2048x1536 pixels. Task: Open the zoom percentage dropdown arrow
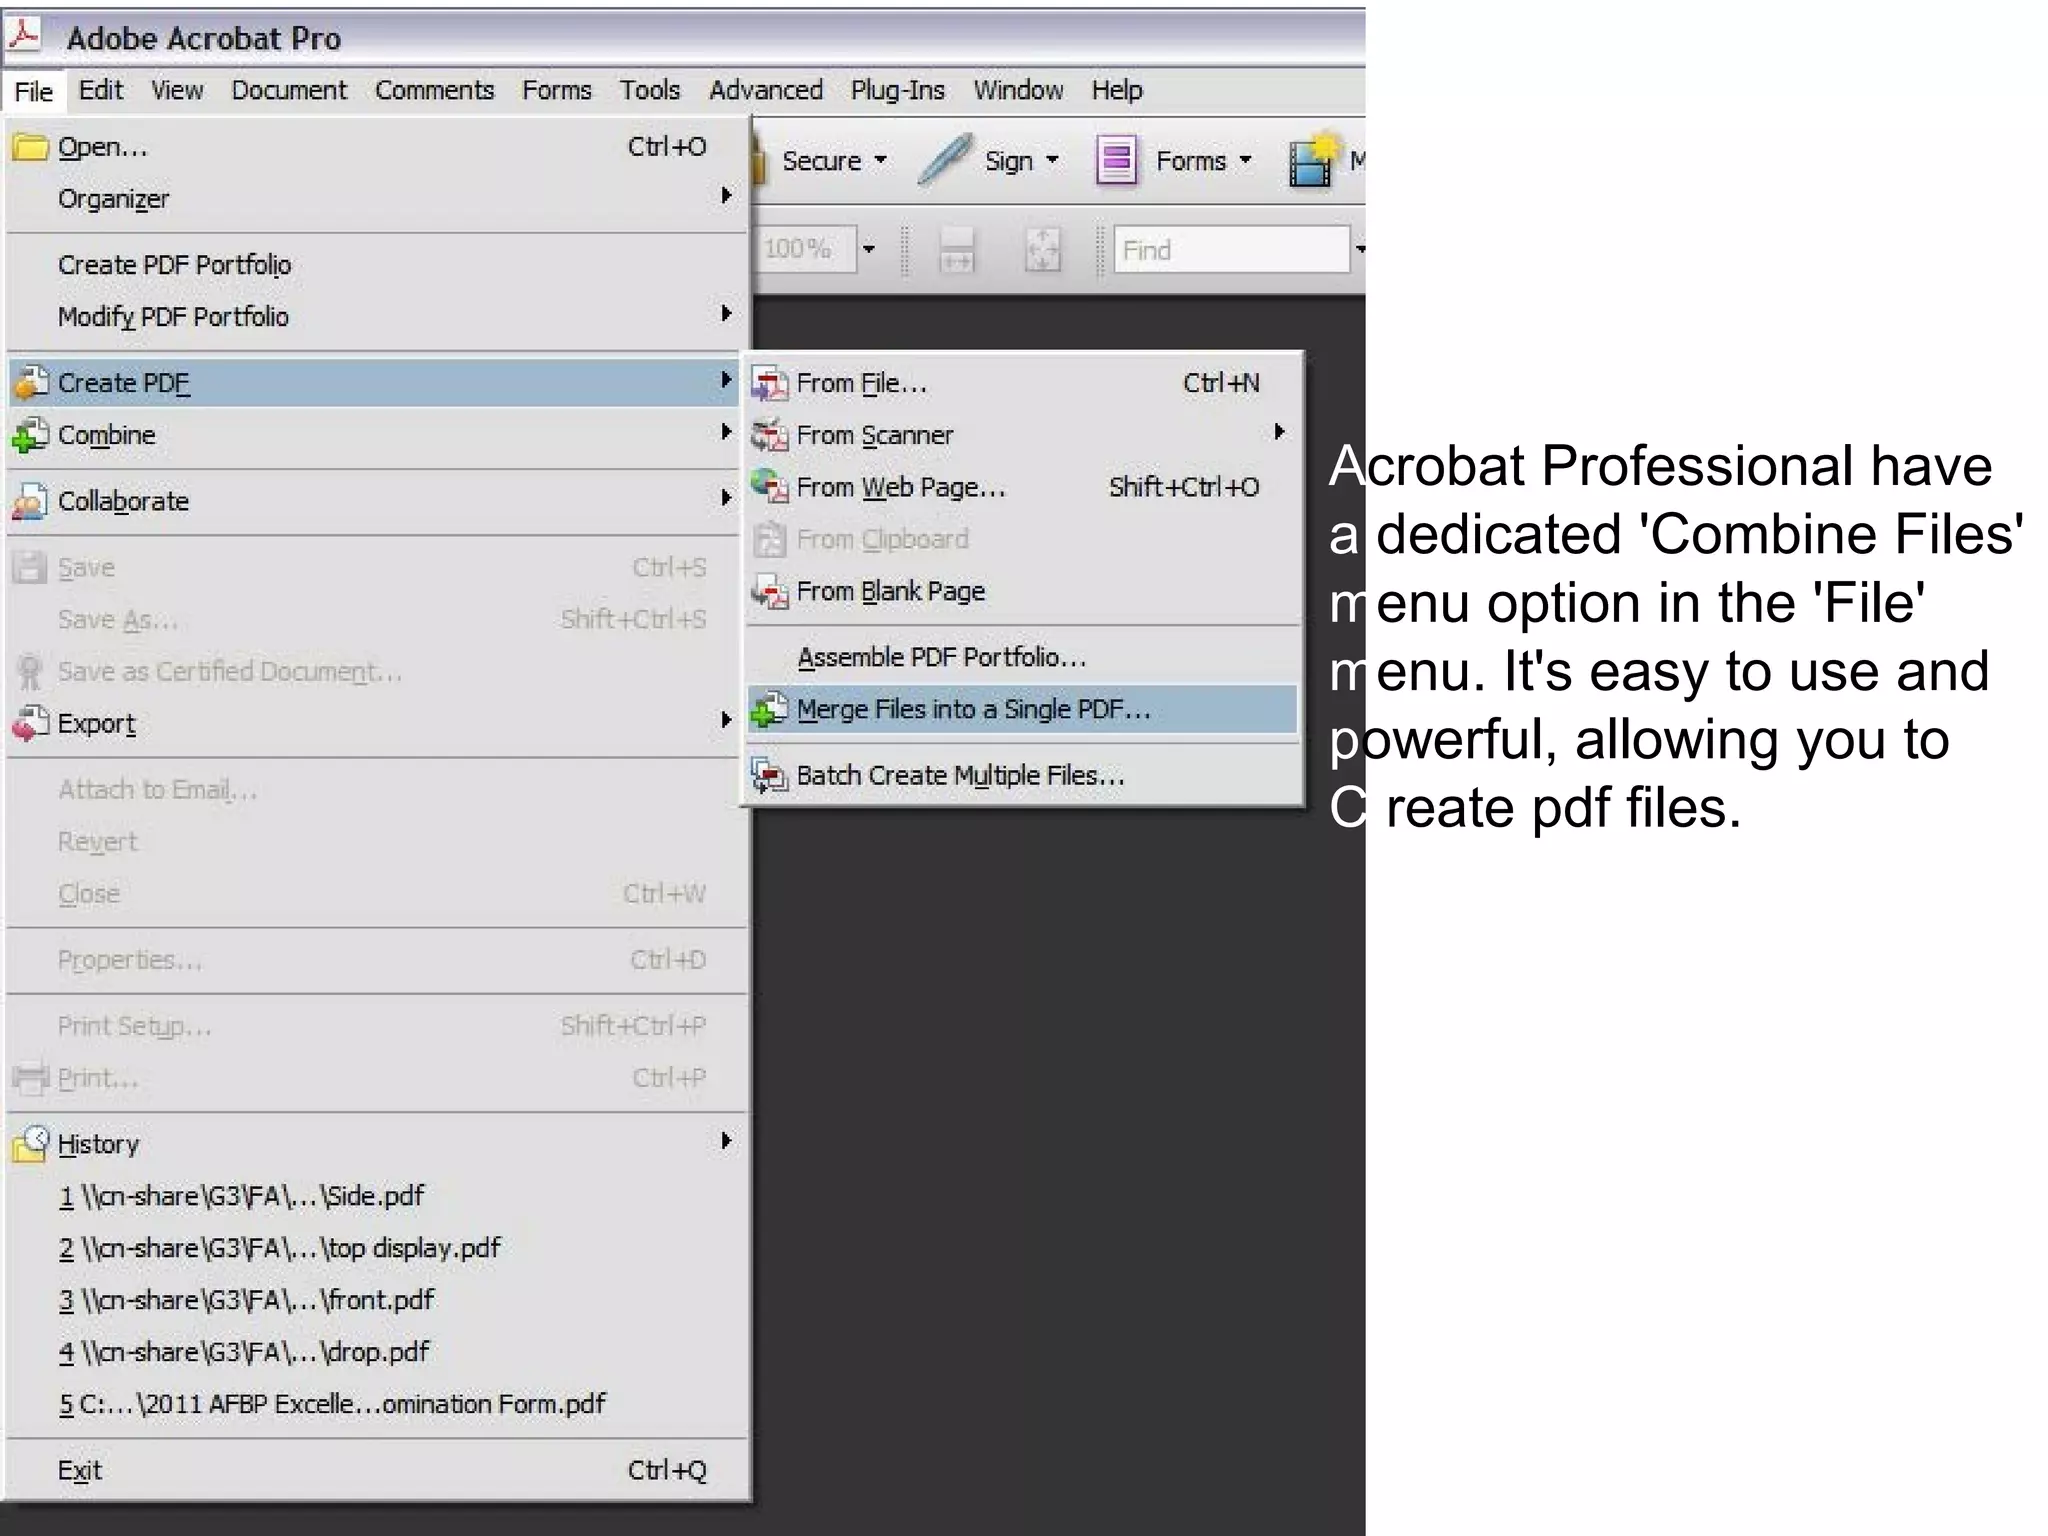click(x=869, y=249)
